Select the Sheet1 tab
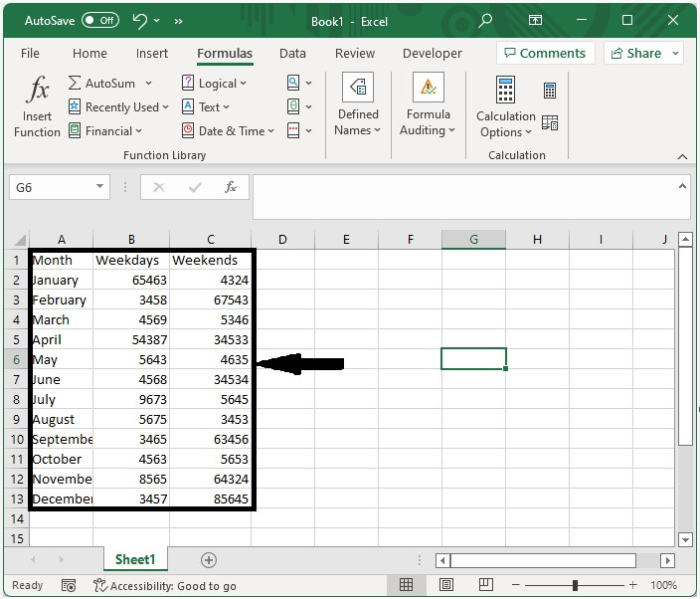This screenshot has width=700, height=599. click(x=135, y=559)
